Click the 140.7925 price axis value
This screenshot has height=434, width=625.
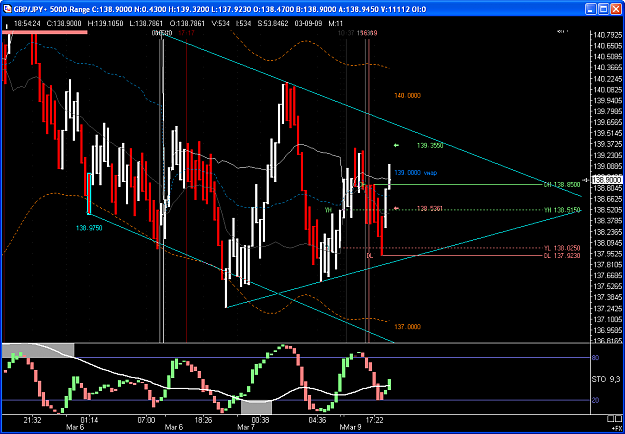tap(607, 35)
